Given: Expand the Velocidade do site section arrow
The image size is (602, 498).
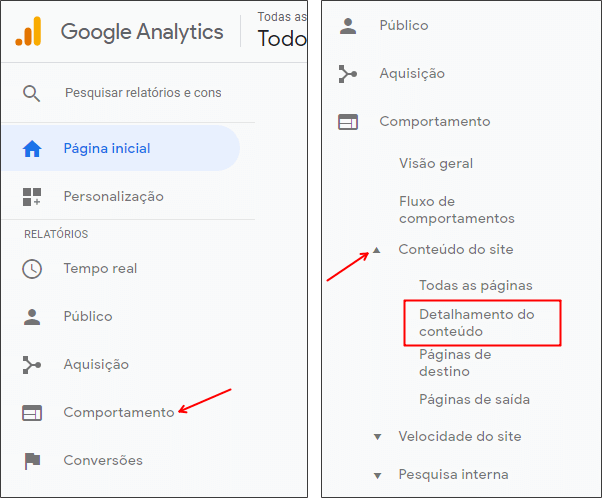Looking at the screenshot, I should click(x=377, y=437).
